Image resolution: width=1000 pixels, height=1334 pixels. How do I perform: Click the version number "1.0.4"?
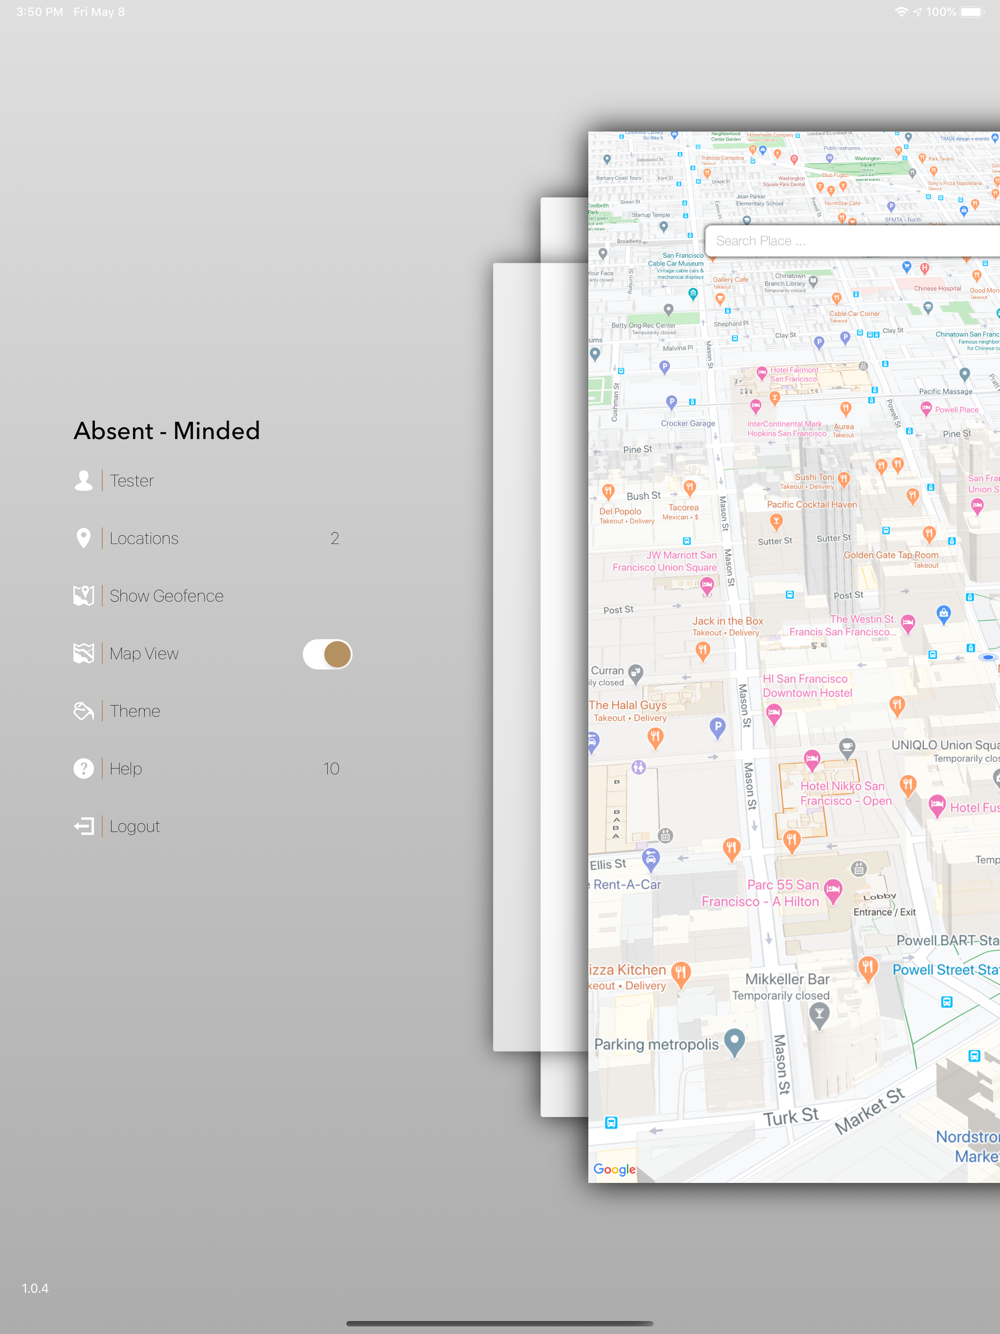(x=35, y=1288)
